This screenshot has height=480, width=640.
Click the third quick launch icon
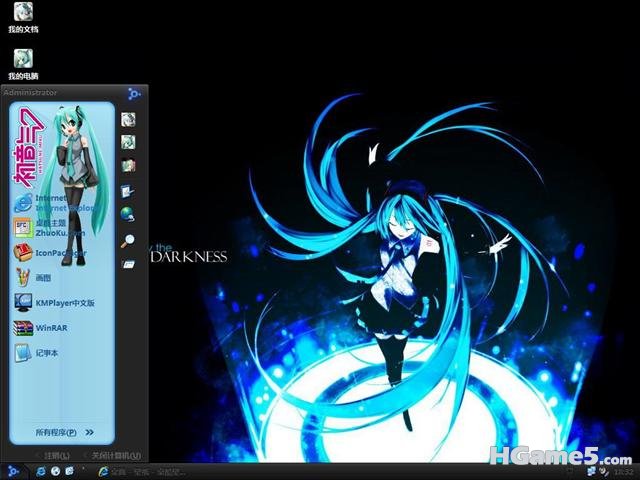pyautogui.click(x=69, y=471)
